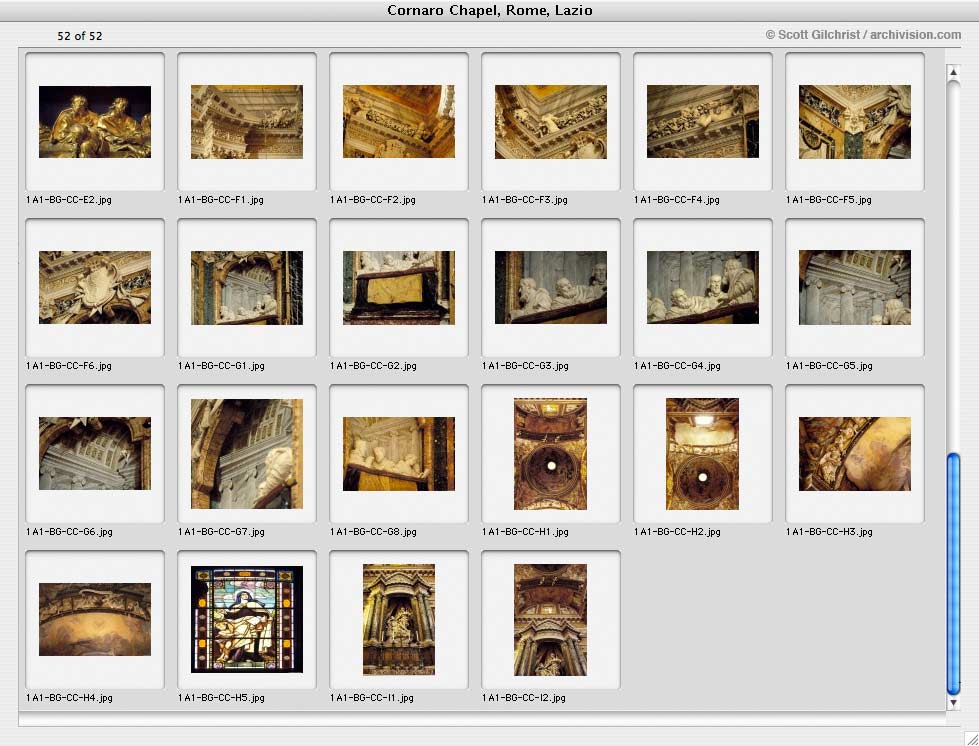
Task: Select thumbnail 1A1-BG-CC-E2.jpg golden statues
Action: coord(95,122)
